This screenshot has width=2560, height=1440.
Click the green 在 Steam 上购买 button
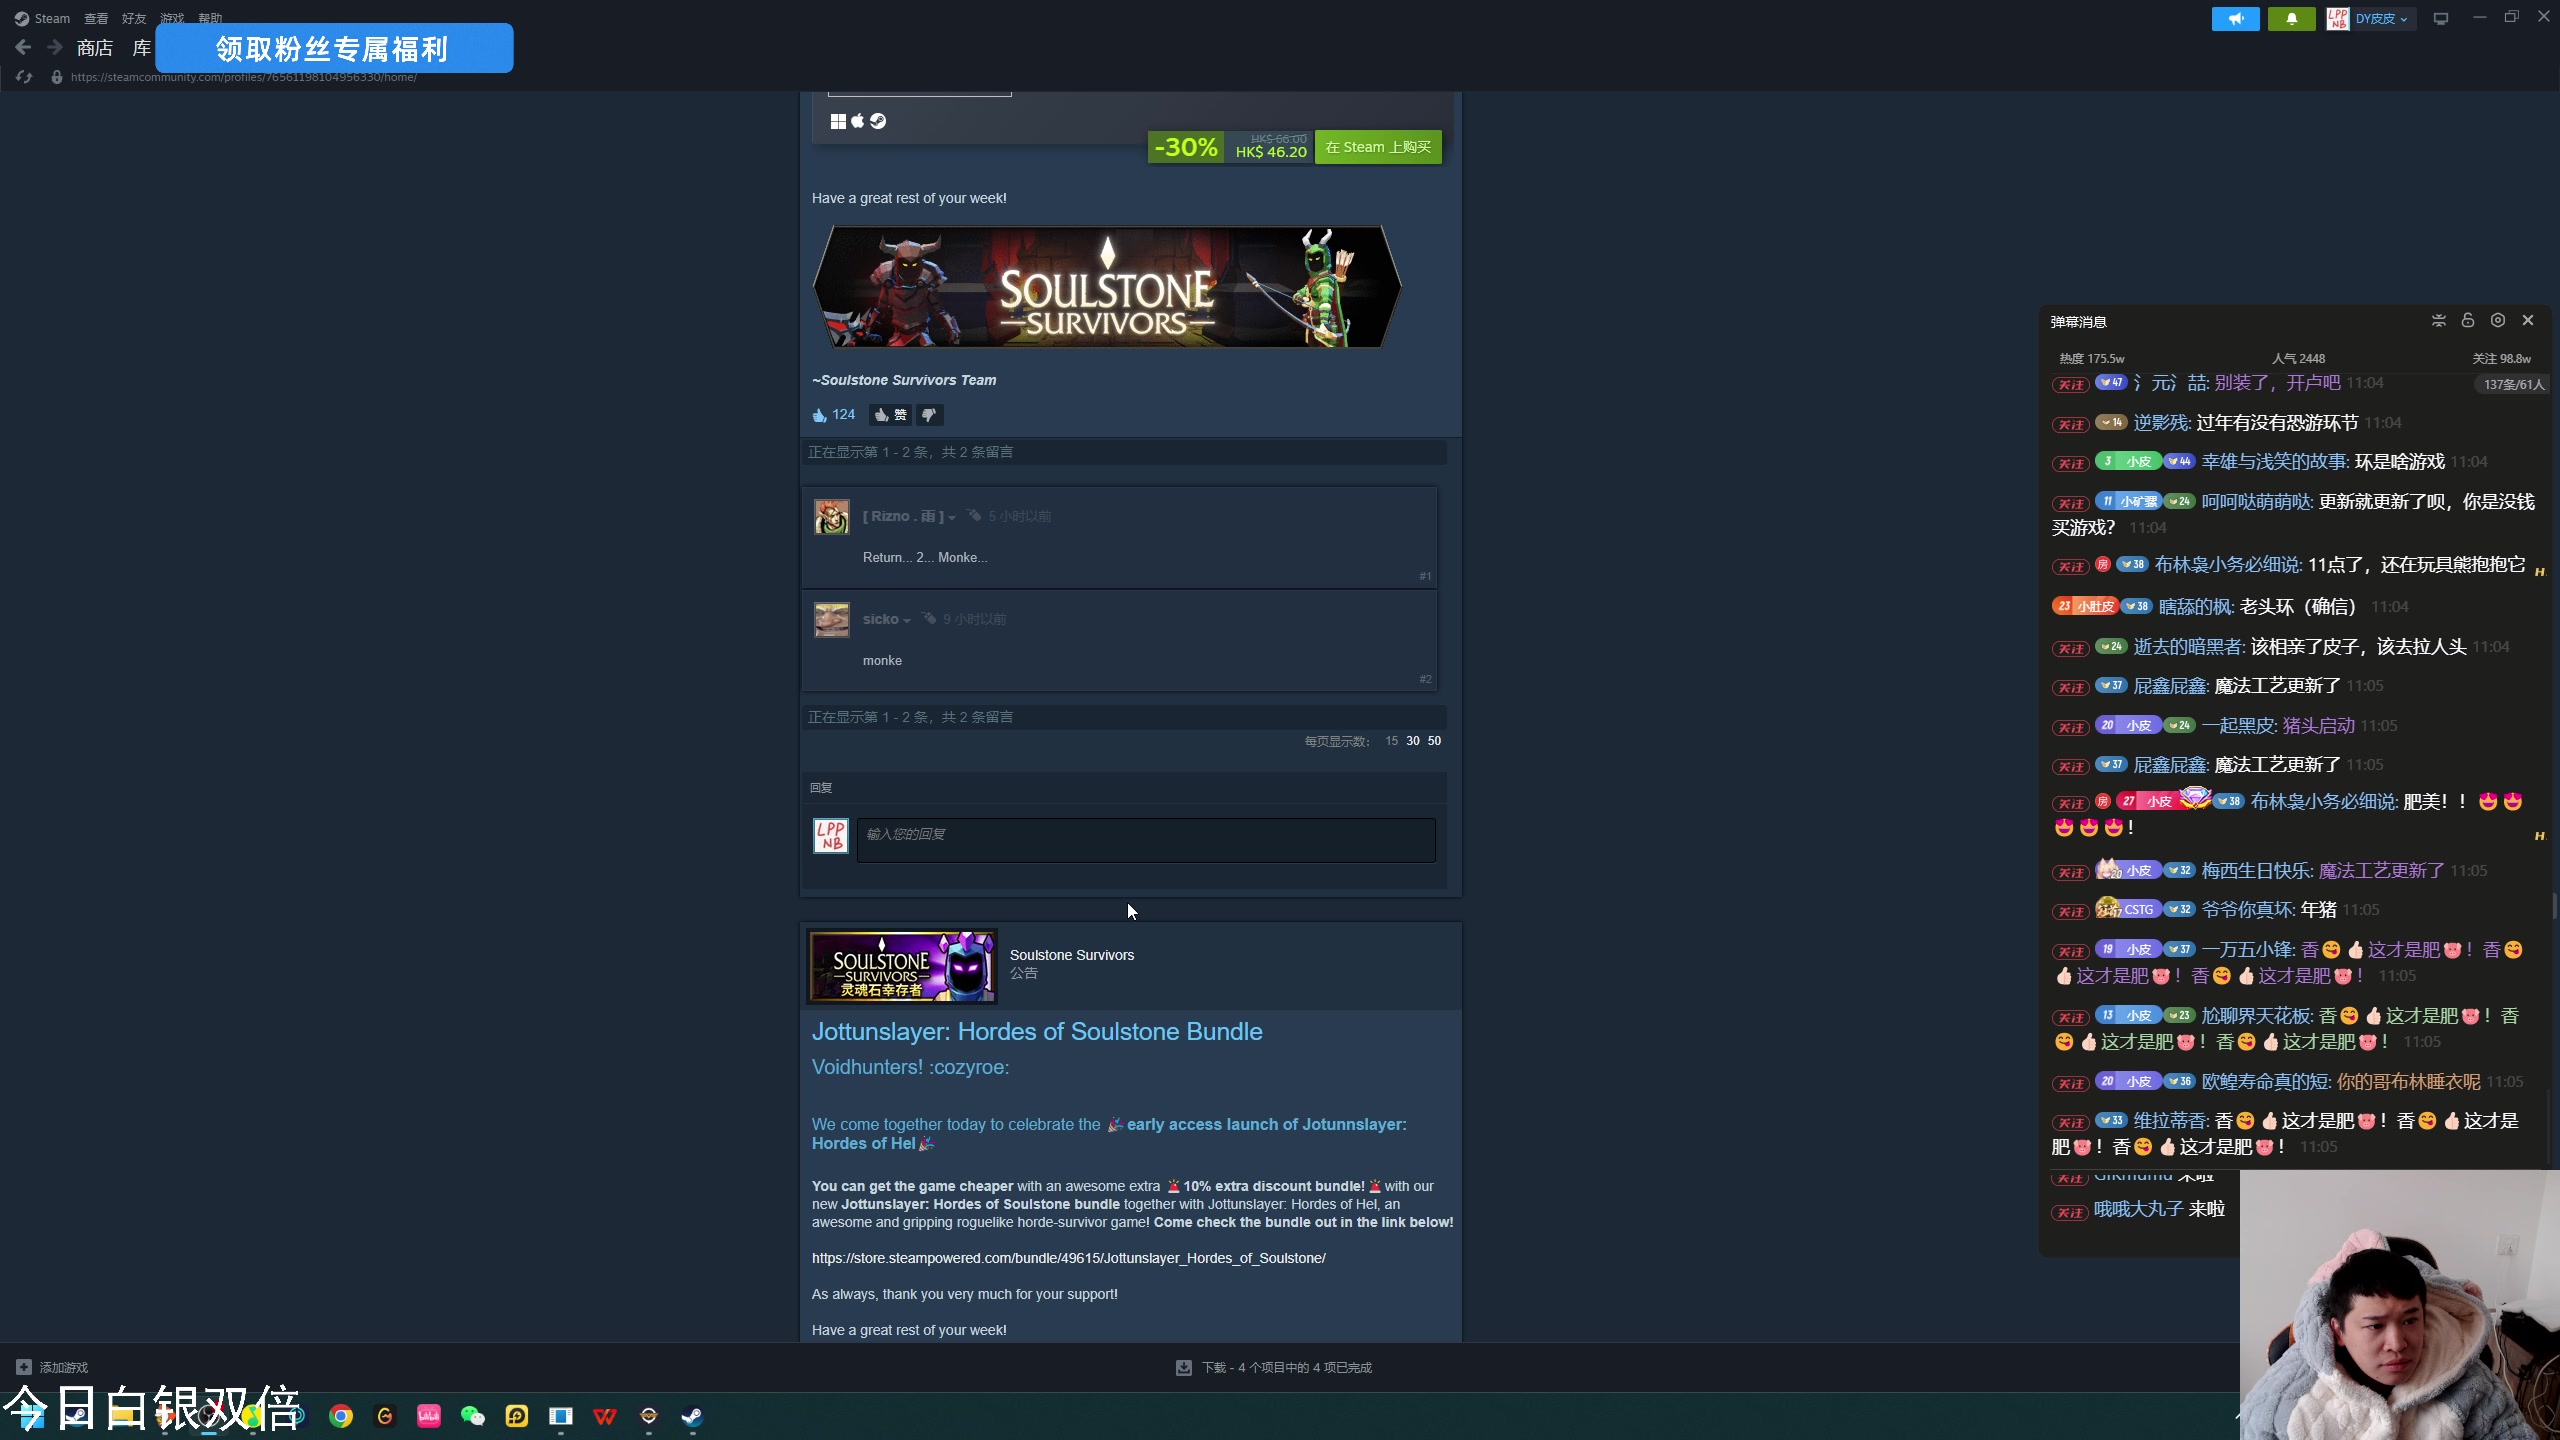[x=1377, y=148]
